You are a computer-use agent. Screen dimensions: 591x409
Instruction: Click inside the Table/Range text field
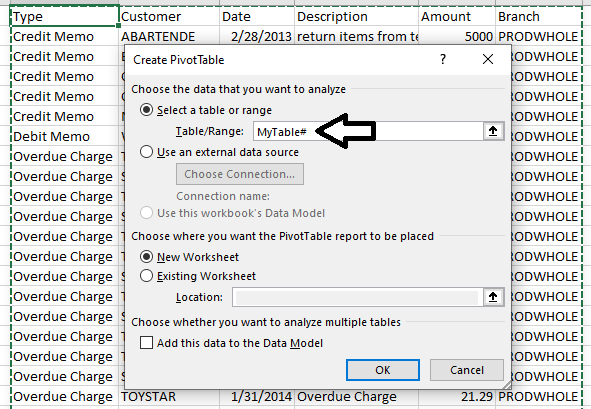[368, 131]
